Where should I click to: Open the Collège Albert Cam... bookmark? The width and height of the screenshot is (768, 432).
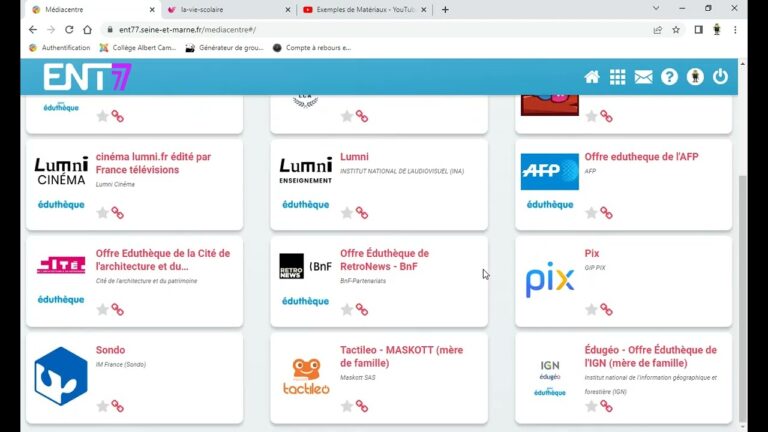[138, 48]
